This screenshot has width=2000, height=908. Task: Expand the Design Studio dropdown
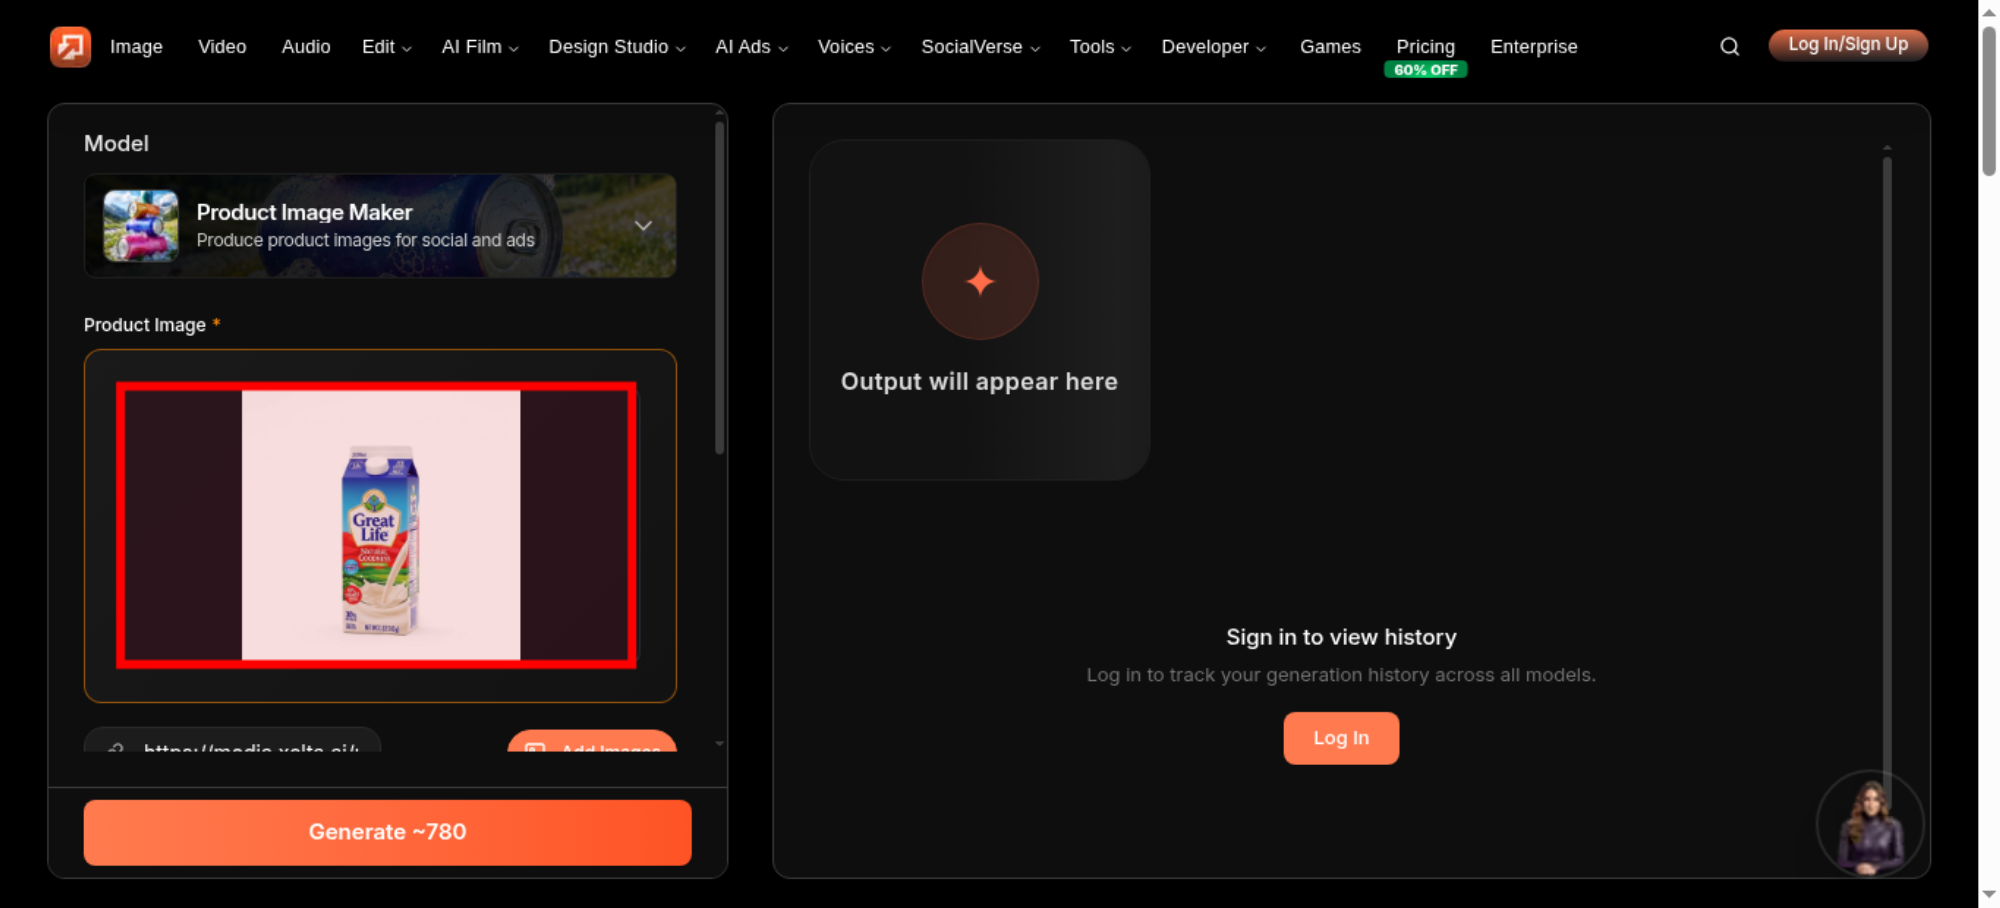616,47
